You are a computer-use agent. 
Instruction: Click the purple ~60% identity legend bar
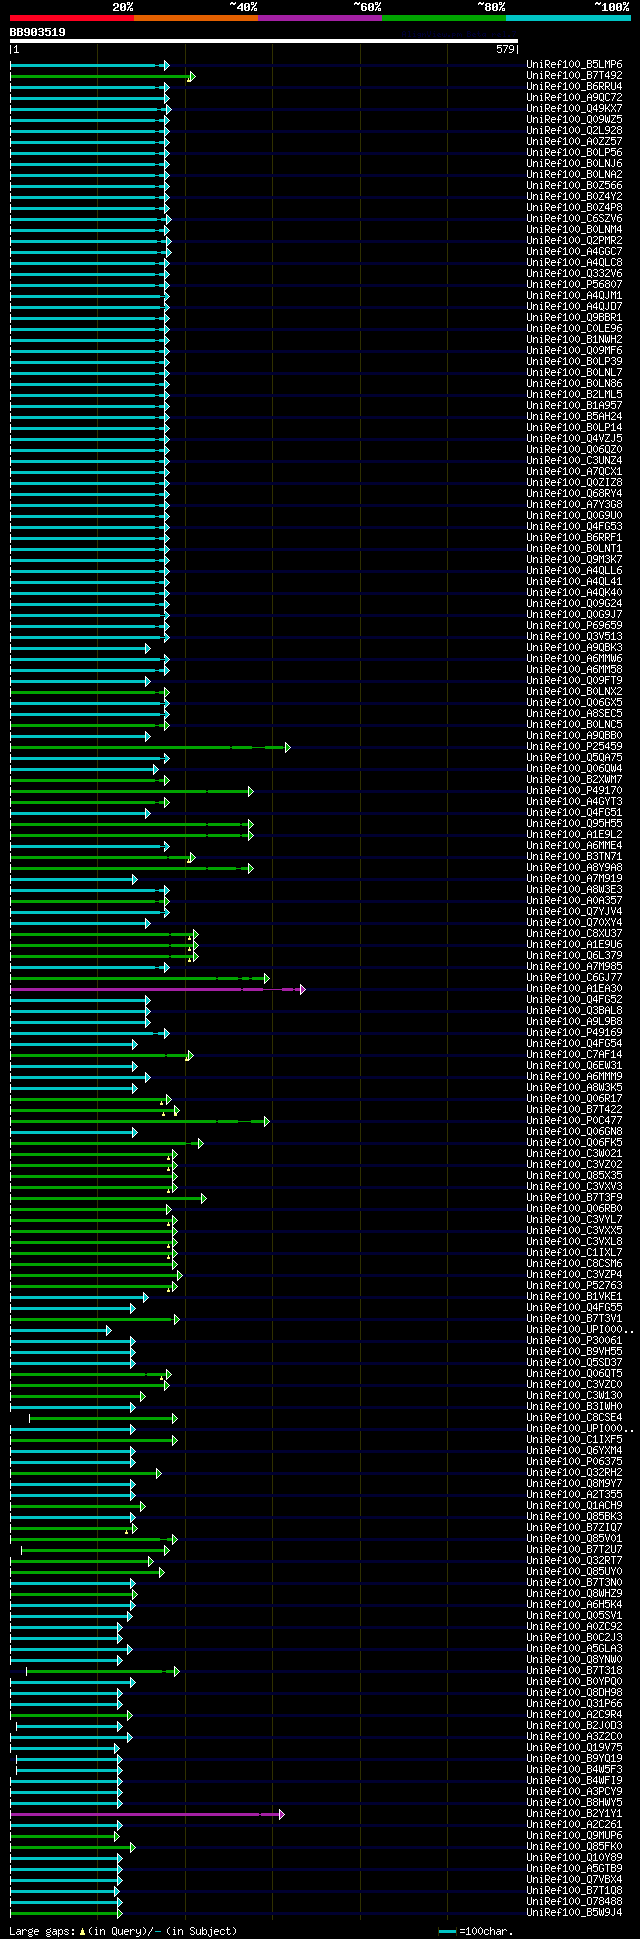pos(319,18)
